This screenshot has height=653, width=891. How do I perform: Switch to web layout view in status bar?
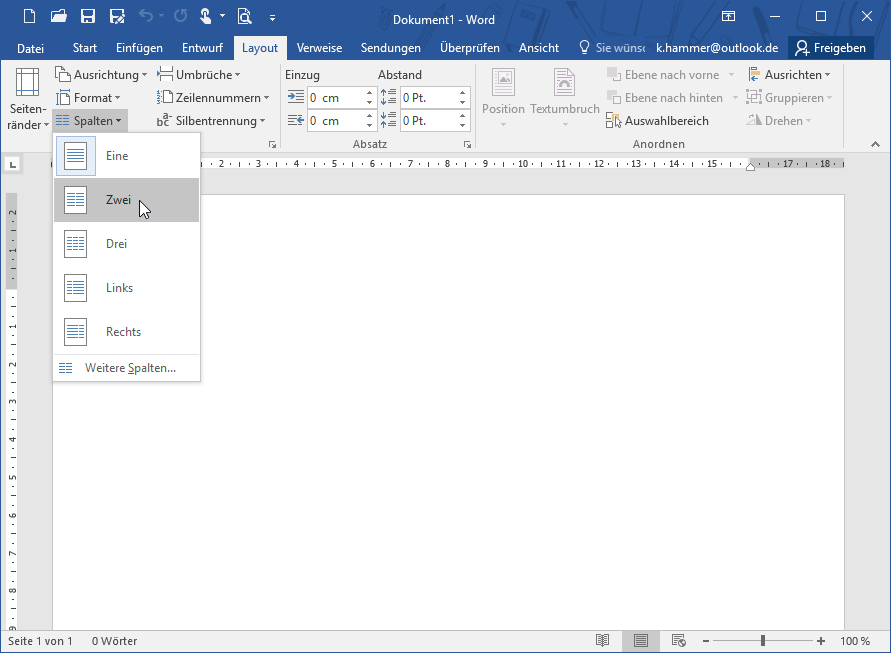point(679,641)
